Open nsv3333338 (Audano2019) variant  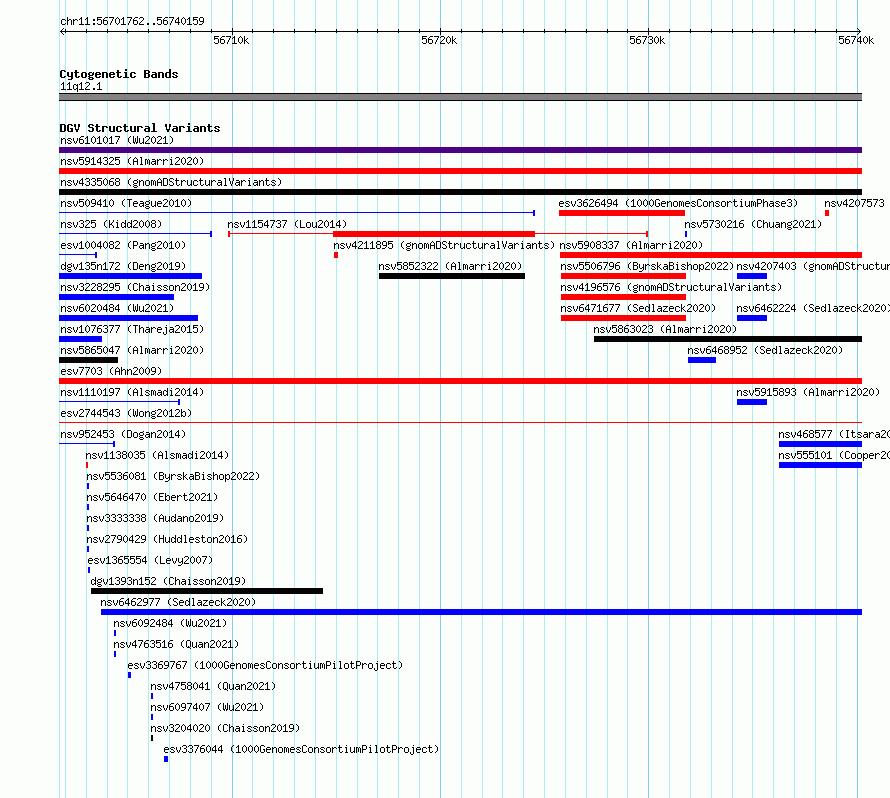tap(155, 518)
